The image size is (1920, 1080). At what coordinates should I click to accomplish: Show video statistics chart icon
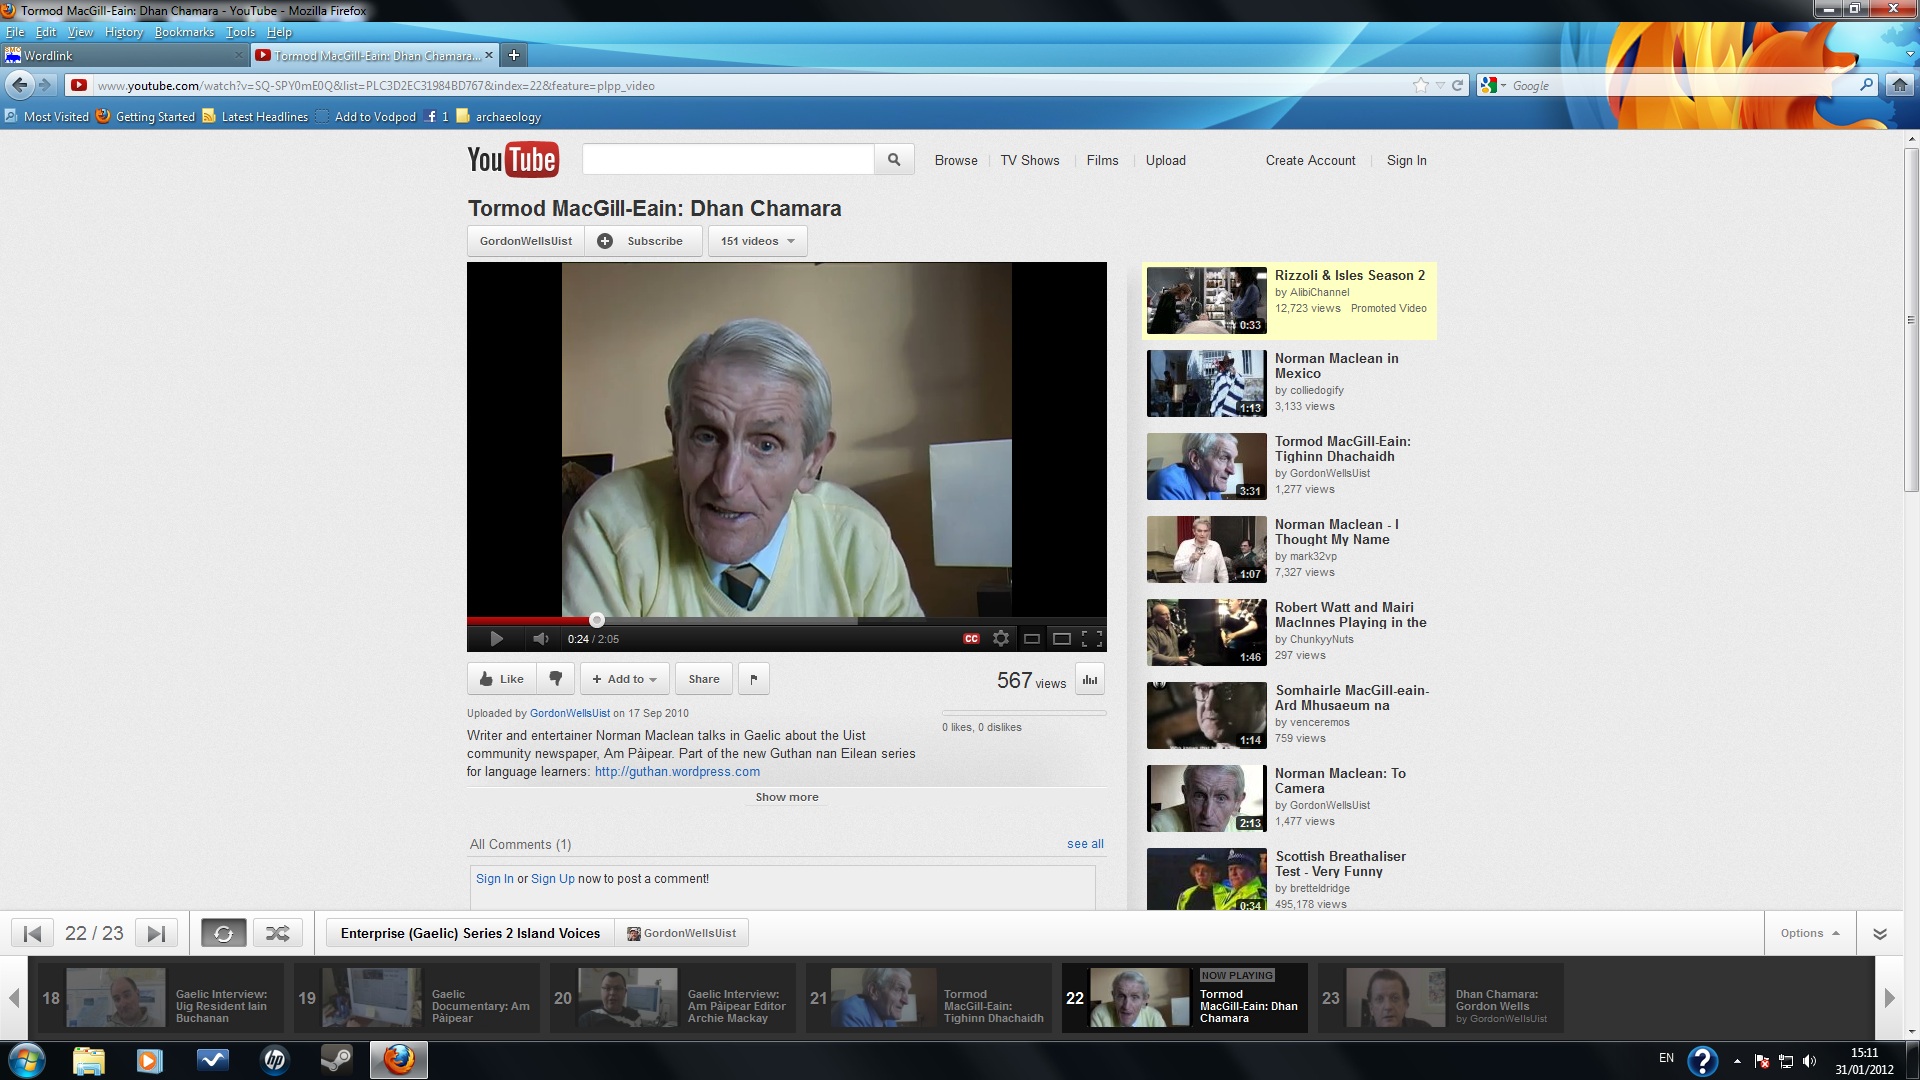coord(1090,680)
